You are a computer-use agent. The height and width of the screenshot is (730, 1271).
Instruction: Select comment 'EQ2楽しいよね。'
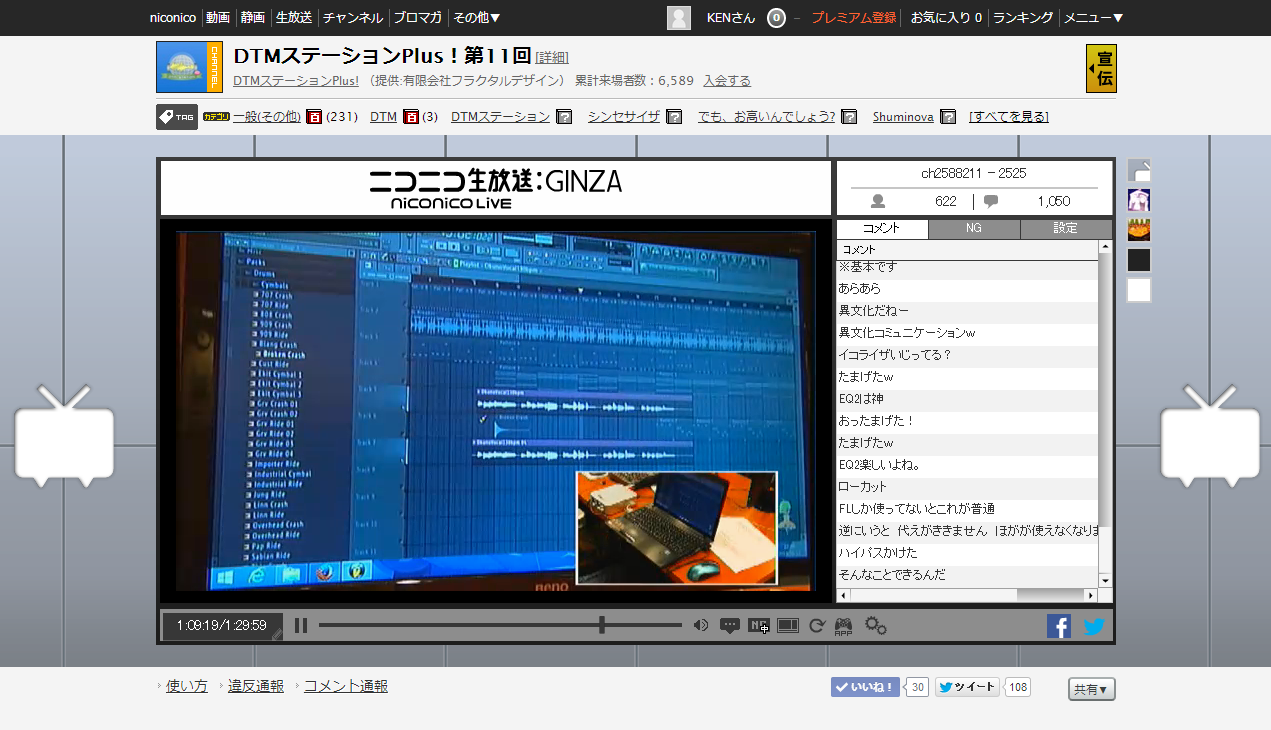967,465
